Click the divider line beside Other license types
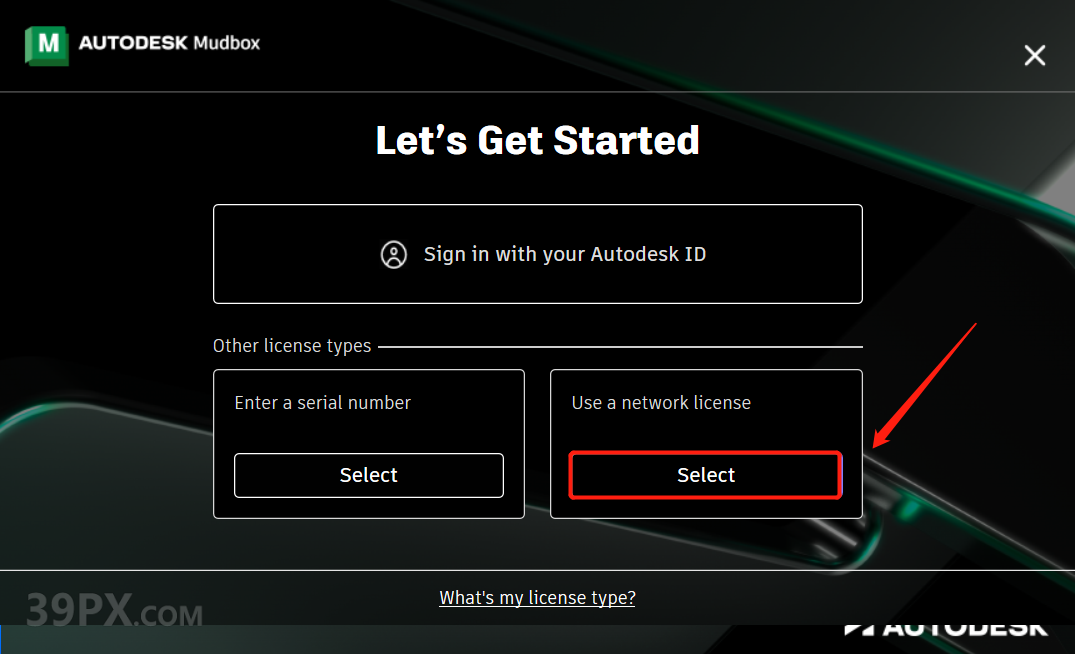This screenshot has height=654, width=1075. point(620,347)
